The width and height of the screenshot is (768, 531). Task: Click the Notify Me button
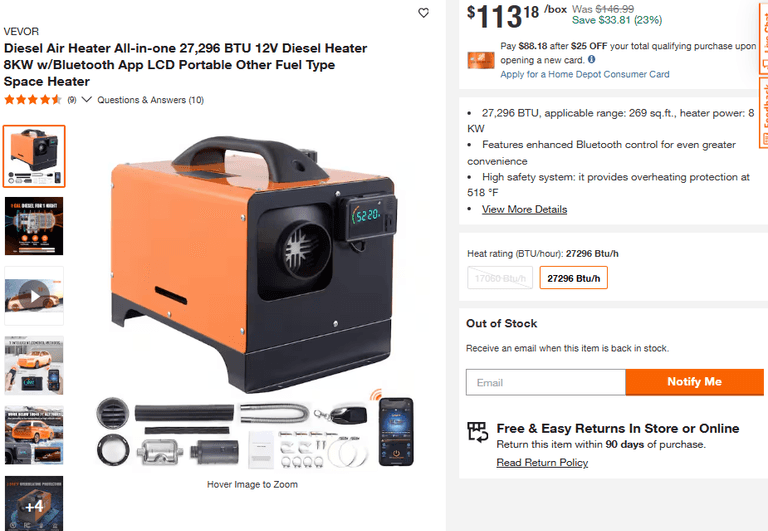coord(695,382)
